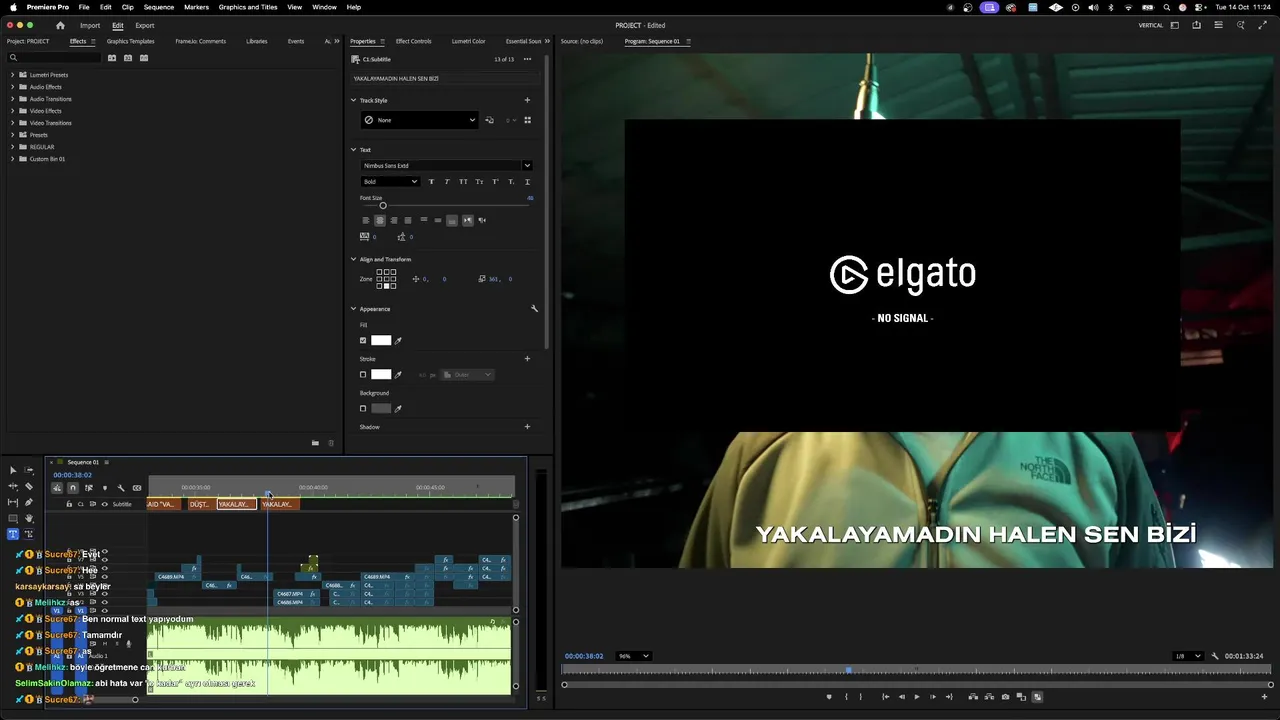The image size is (1280, 720).
Task: Go to In point in Program monitor
Action: [x=885, y=697]
